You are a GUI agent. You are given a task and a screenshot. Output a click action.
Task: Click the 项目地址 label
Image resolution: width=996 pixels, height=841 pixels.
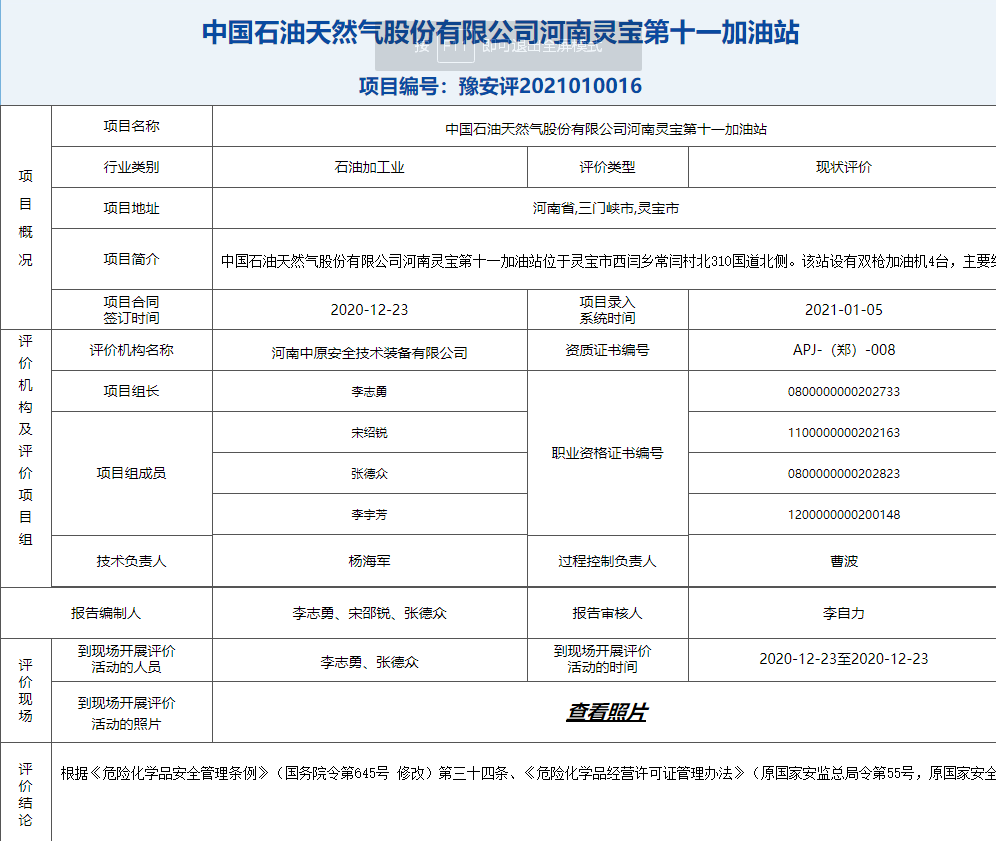pyautogui.click(x=131, y=208)
